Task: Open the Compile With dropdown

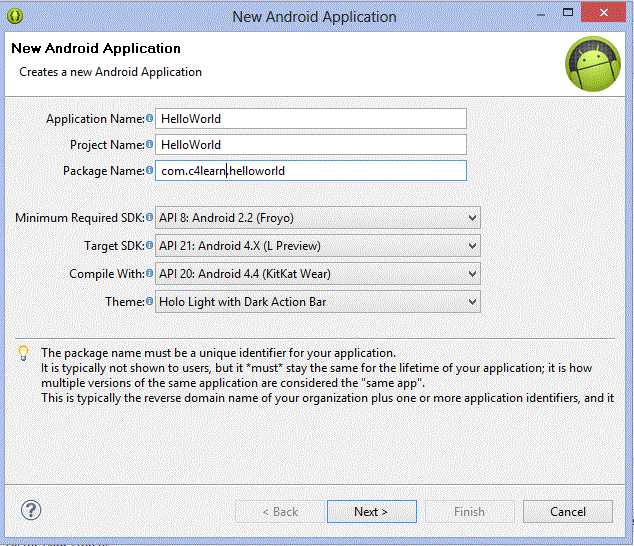Action: click(318, 274)
